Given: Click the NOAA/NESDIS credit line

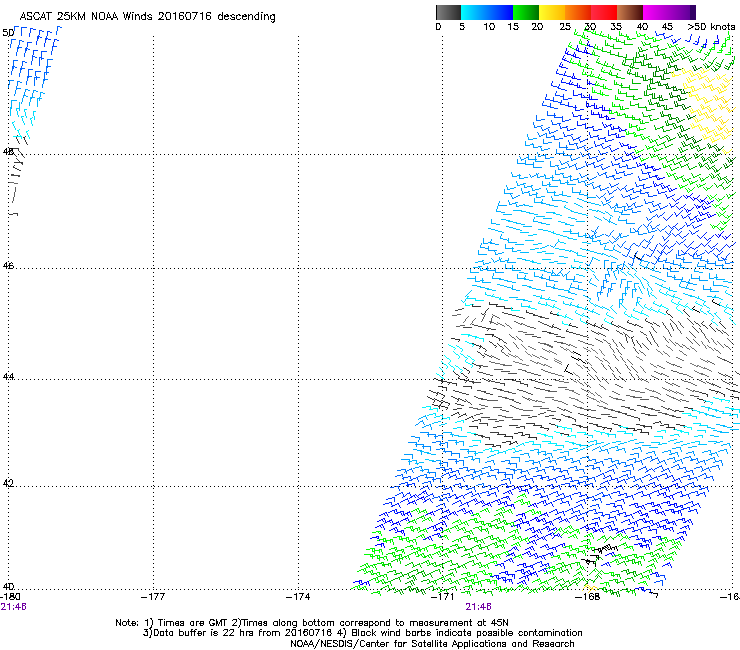Looking at the screenshot, I should (x=432, y=644).
